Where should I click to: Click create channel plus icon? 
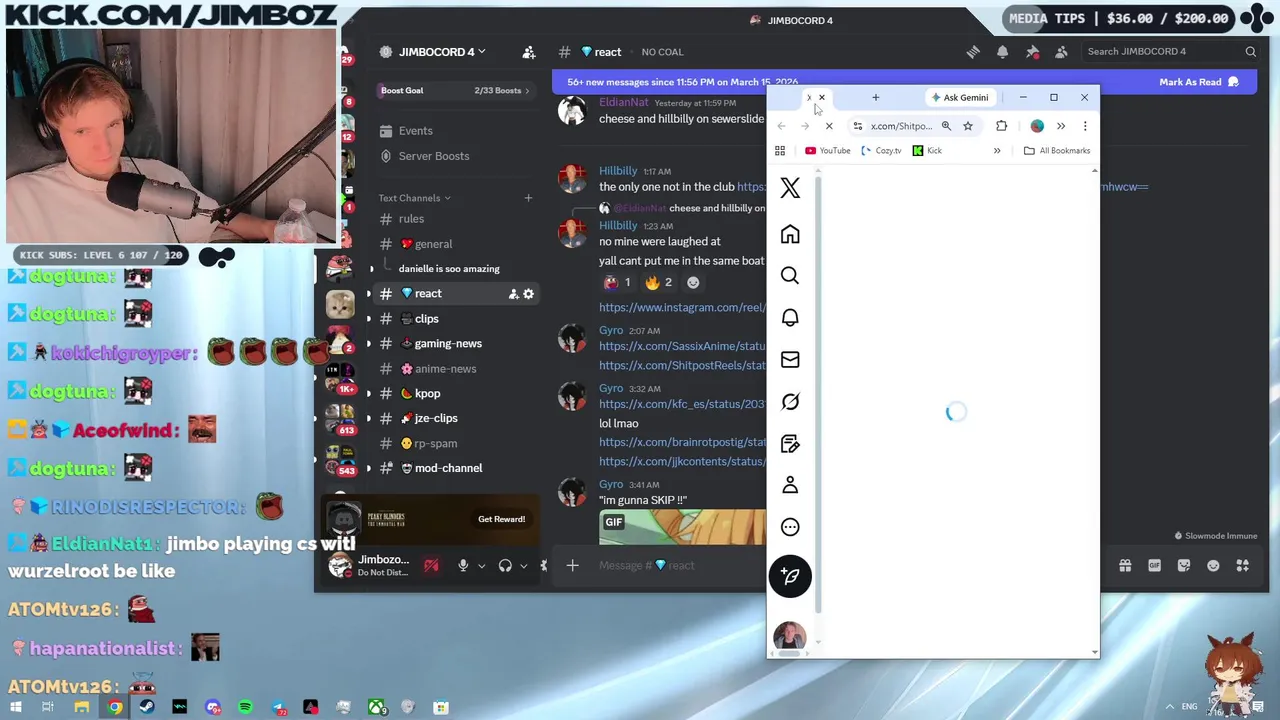pos(528,198)
